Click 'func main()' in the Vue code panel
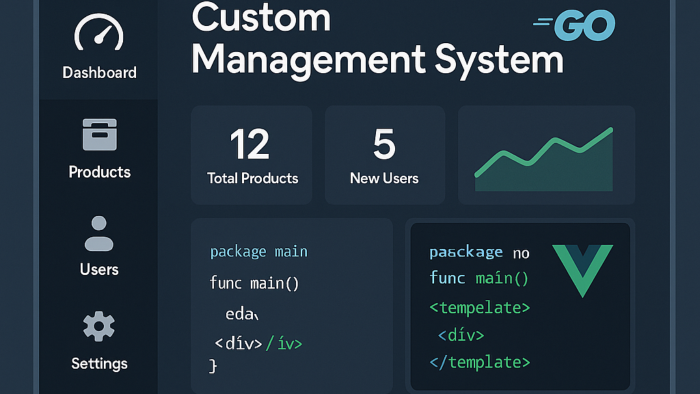 click(x=479, y=278)
